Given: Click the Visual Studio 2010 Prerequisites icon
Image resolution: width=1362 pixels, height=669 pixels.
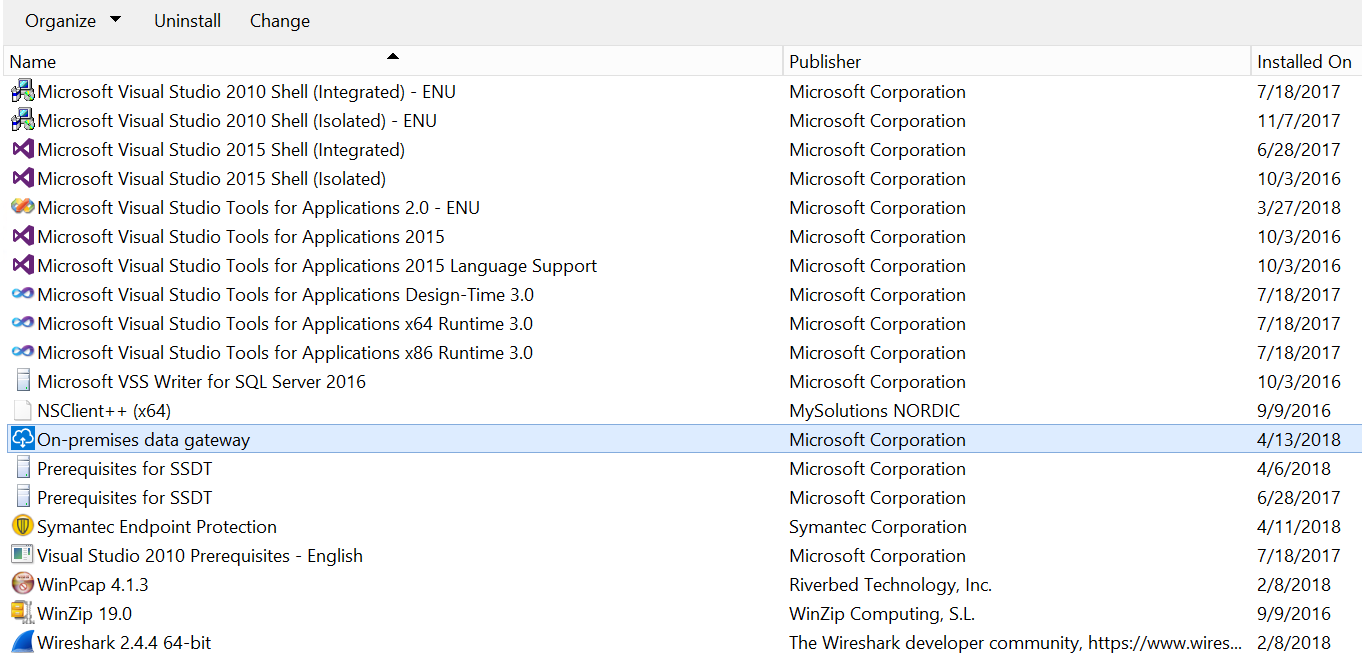Looking at the screenshot, I should pos(22,556).
